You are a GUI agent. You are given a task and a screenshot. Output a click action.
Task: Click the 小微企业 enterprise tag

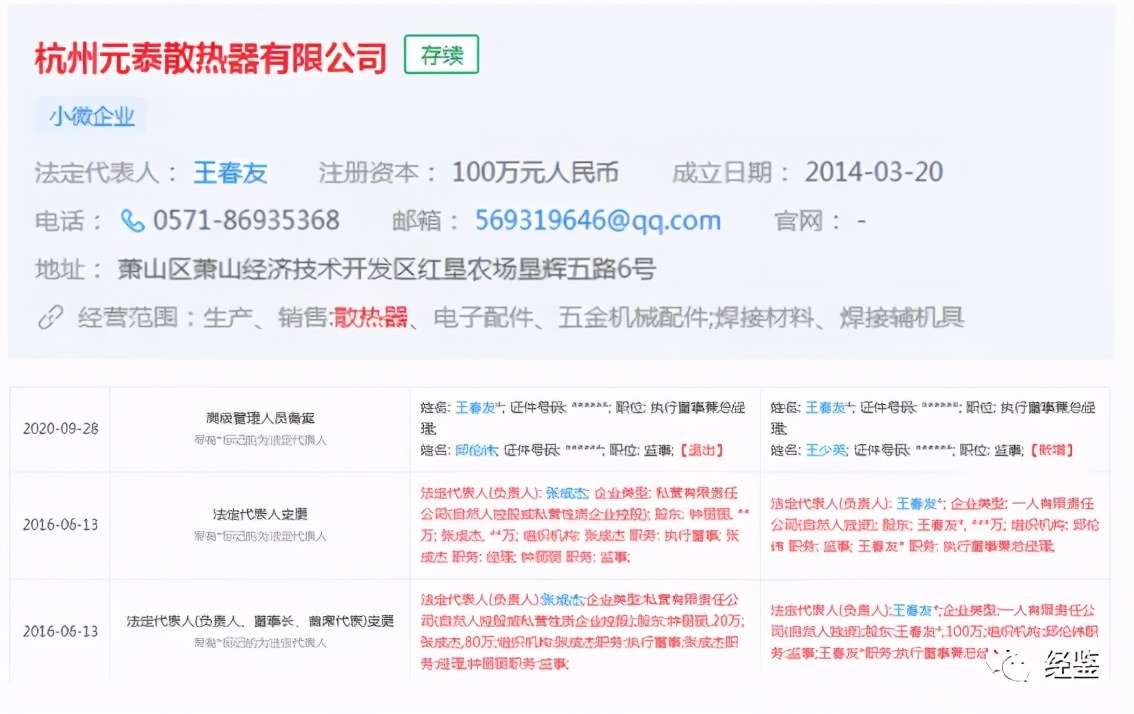pyautogui.click(x=91, y=116)
